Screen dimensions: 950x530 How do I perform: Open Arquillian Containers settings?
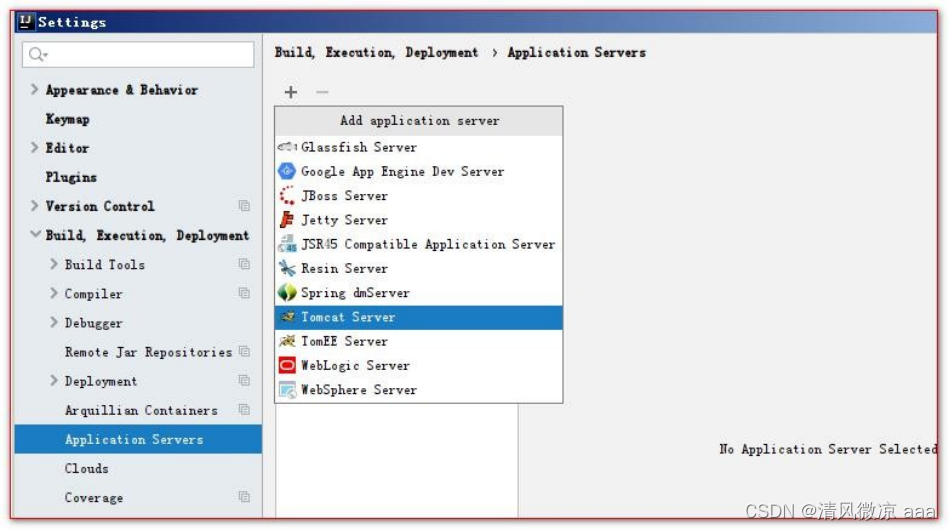coord(141,410)
